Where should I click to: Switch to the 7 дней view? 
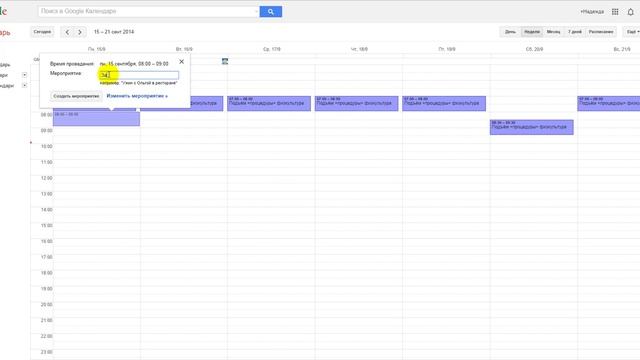575,32
